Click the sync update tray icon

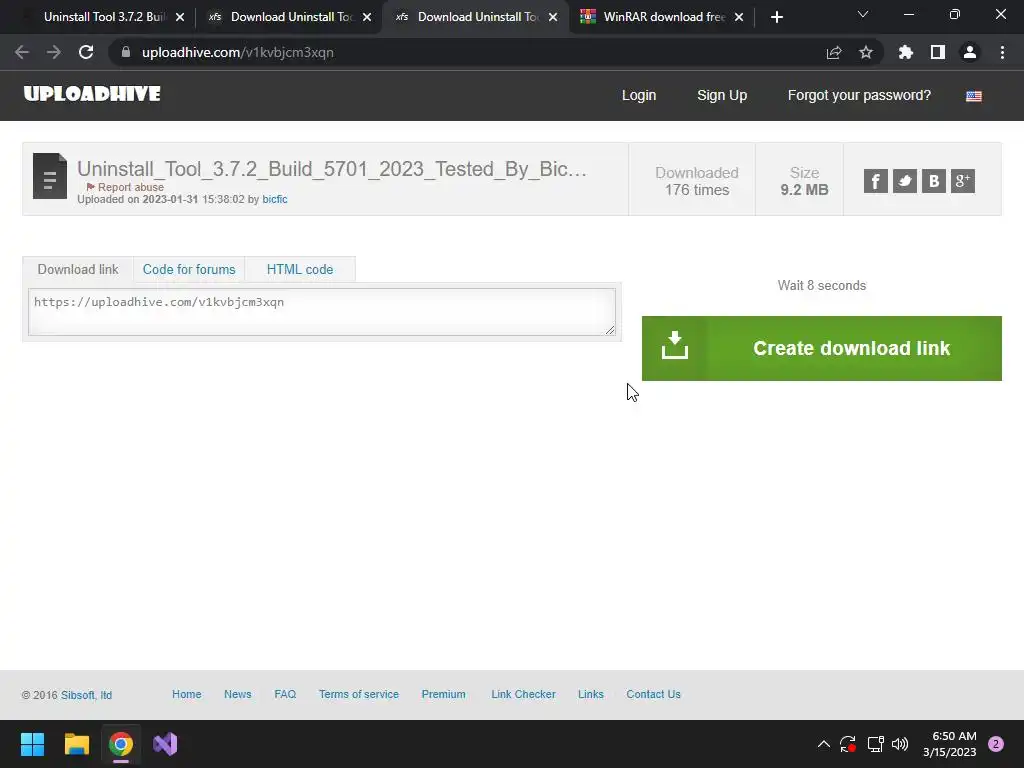(848, 744)
